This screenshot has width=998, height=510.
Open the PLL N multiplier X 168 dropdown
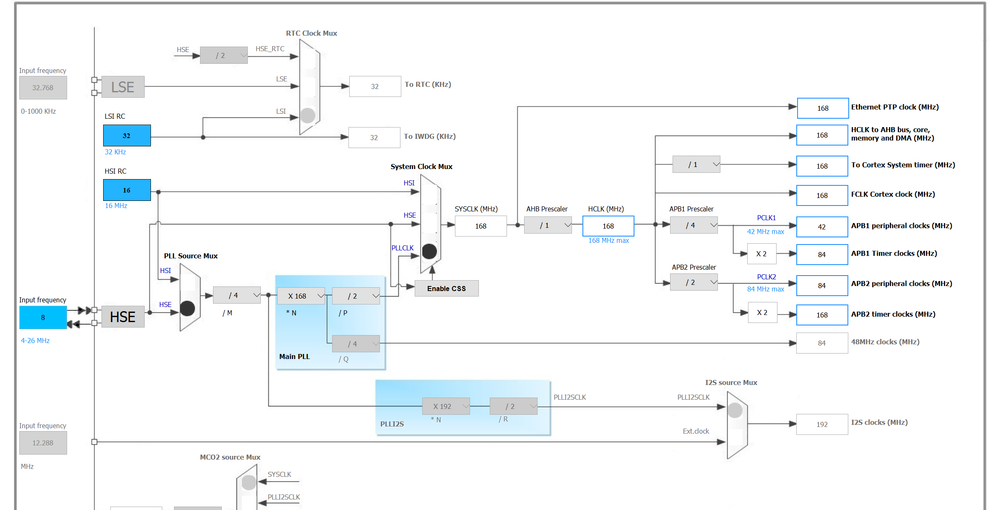[301, 296]
